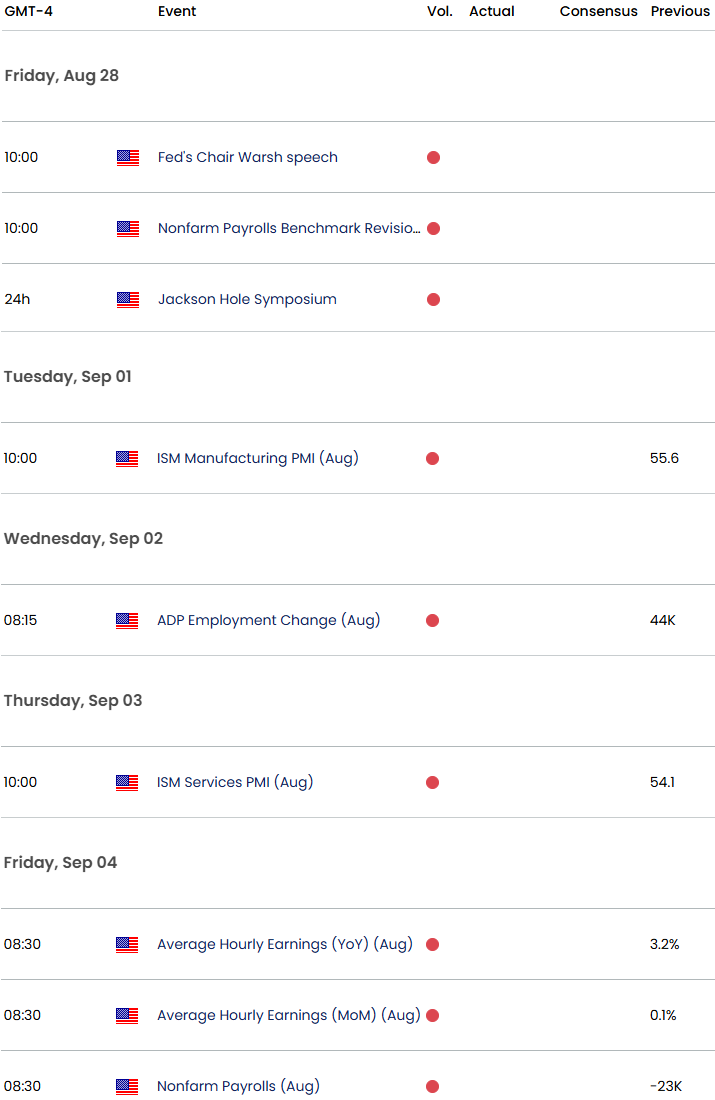Click red dot for Average Hourly Earnings (MoM)
Screen dimensions: 715x1100
click(x=432, y=1015)
